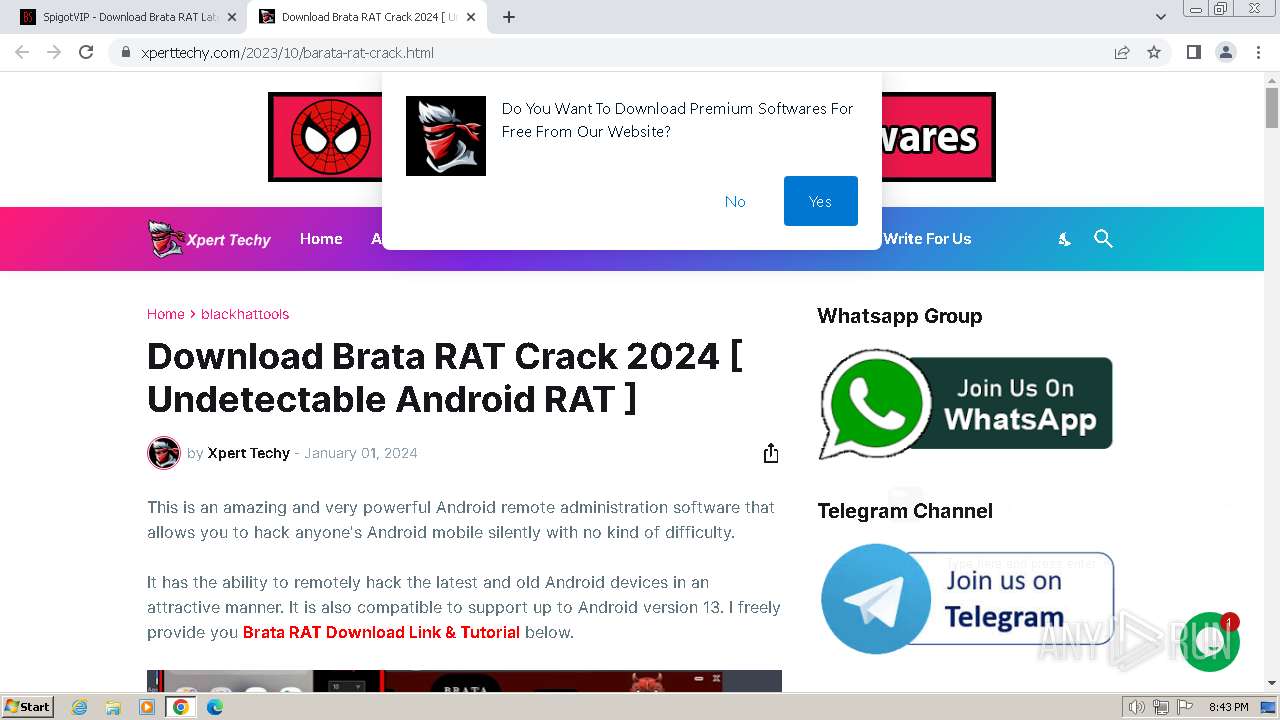
Task: Open network status tray icon
Action: tap(1161, 707)
